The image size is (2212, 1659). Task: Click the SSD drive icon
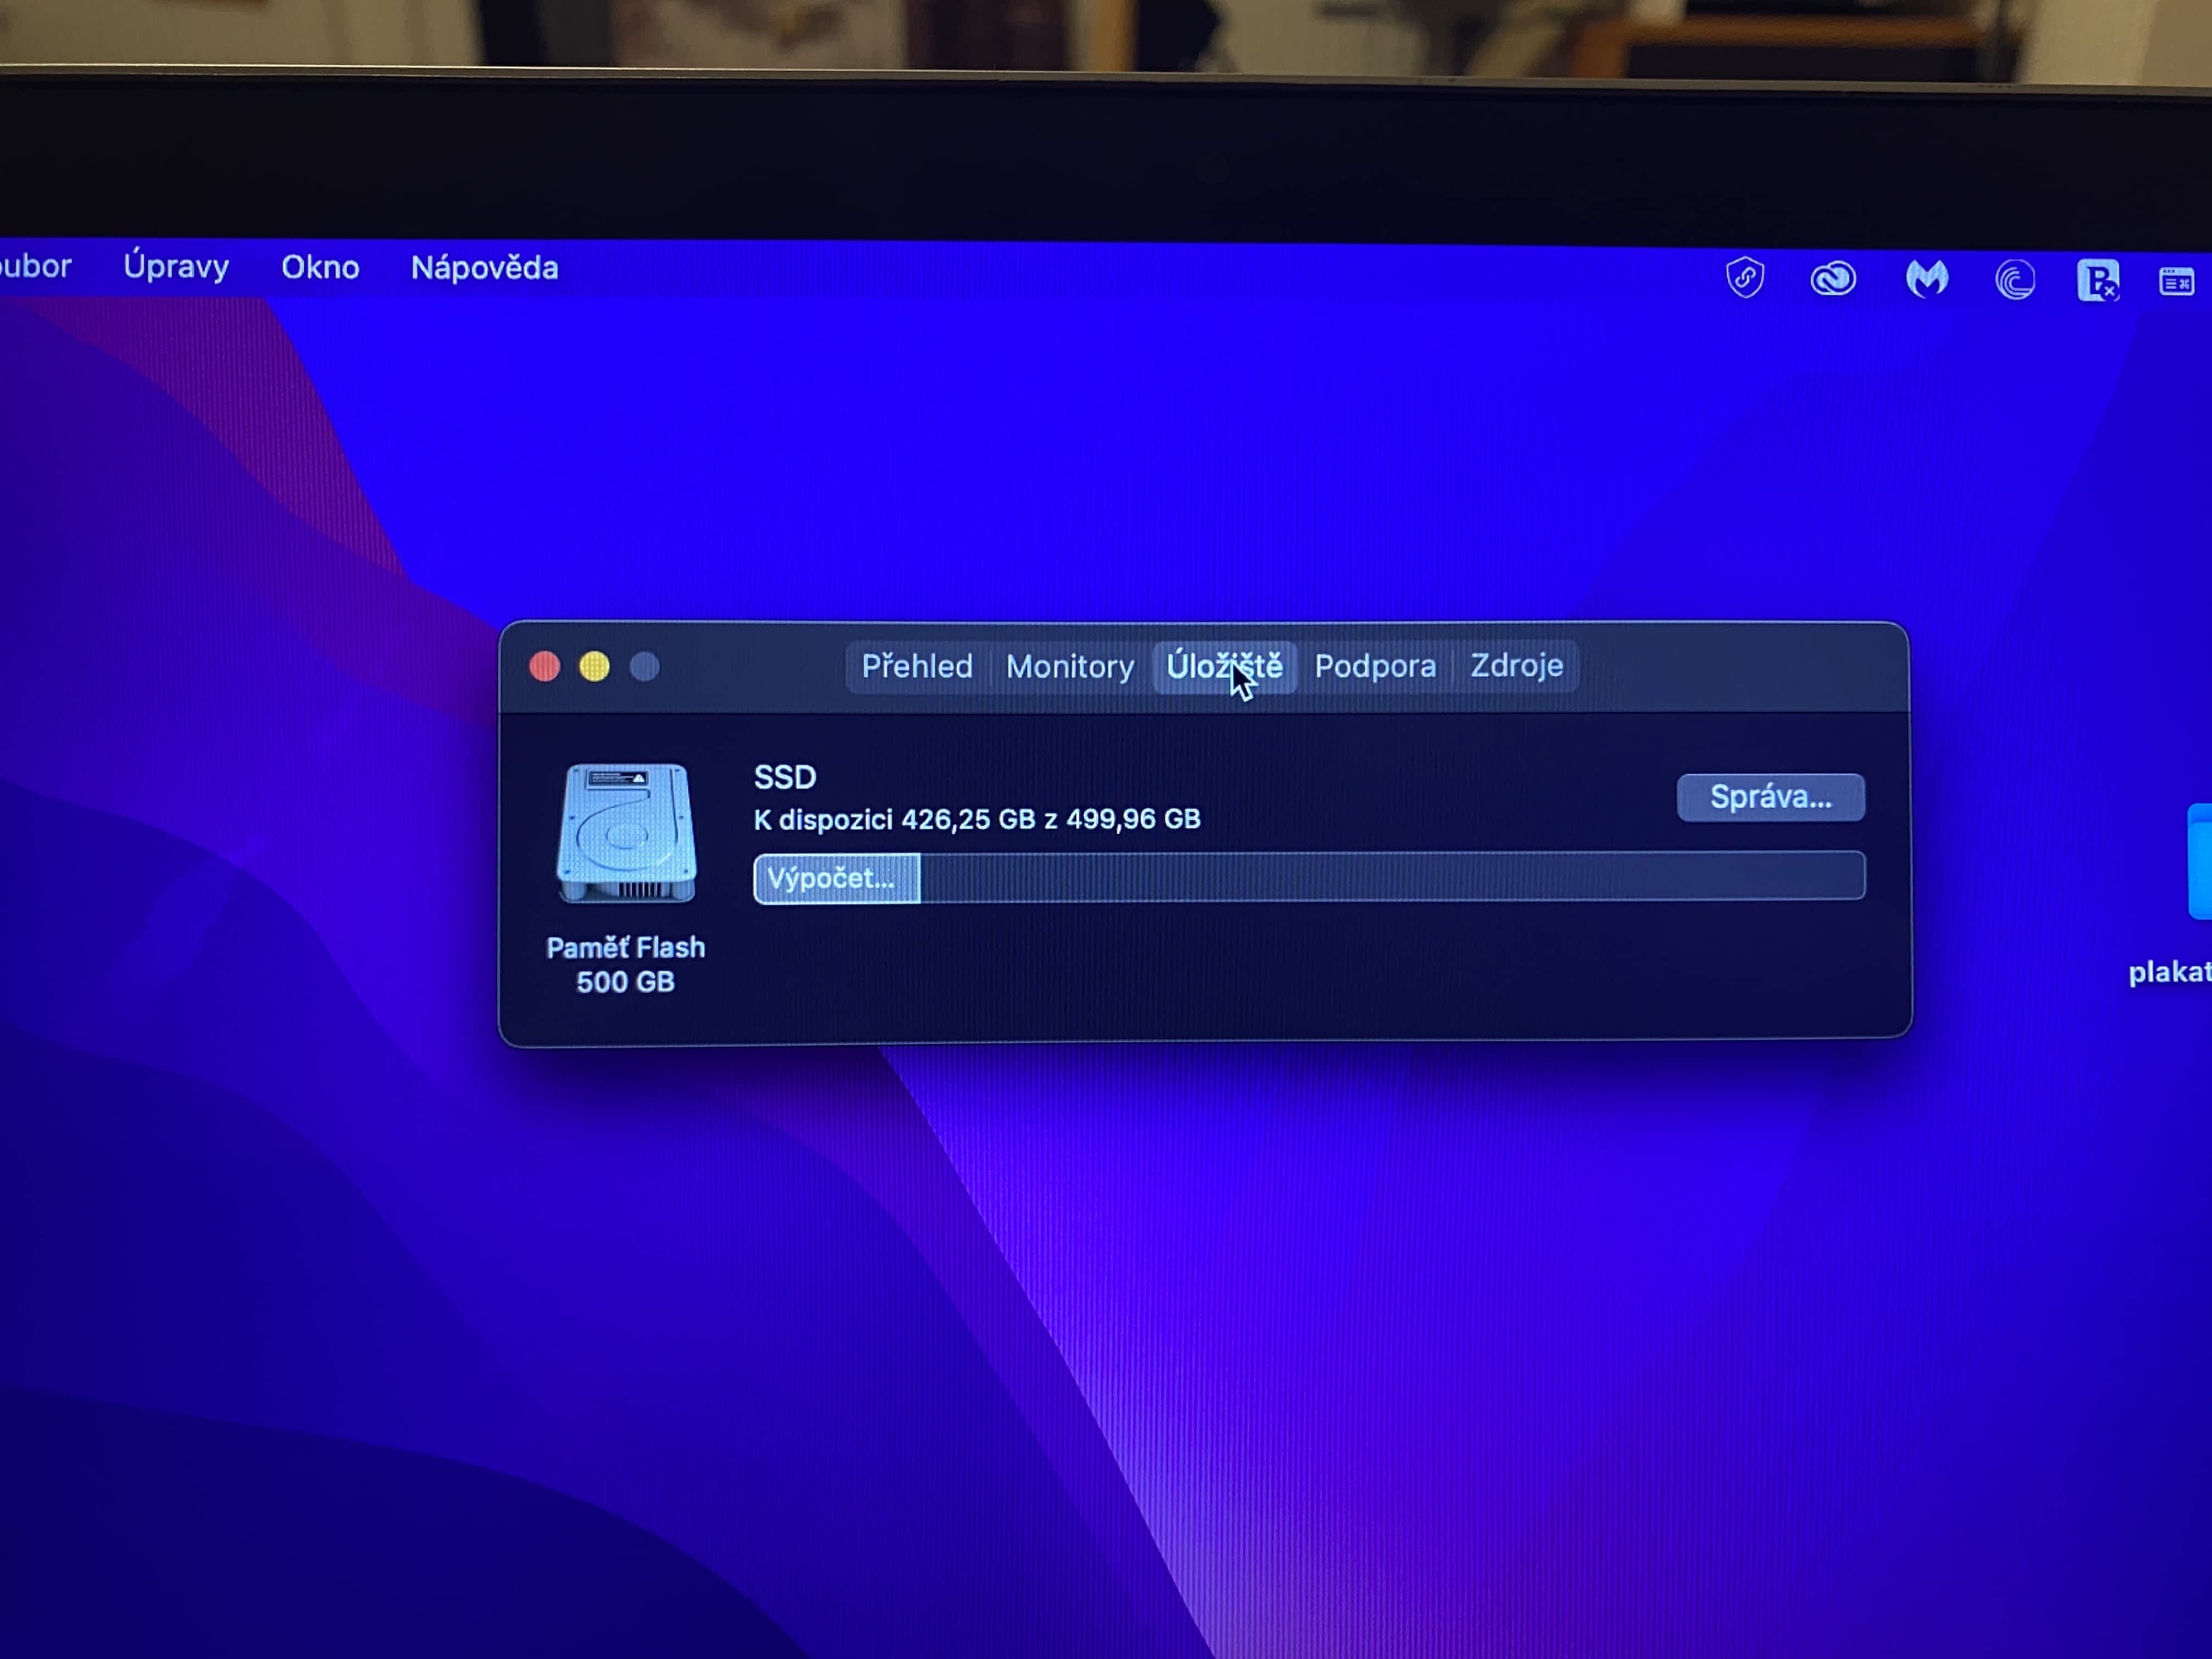click(626, 833)
